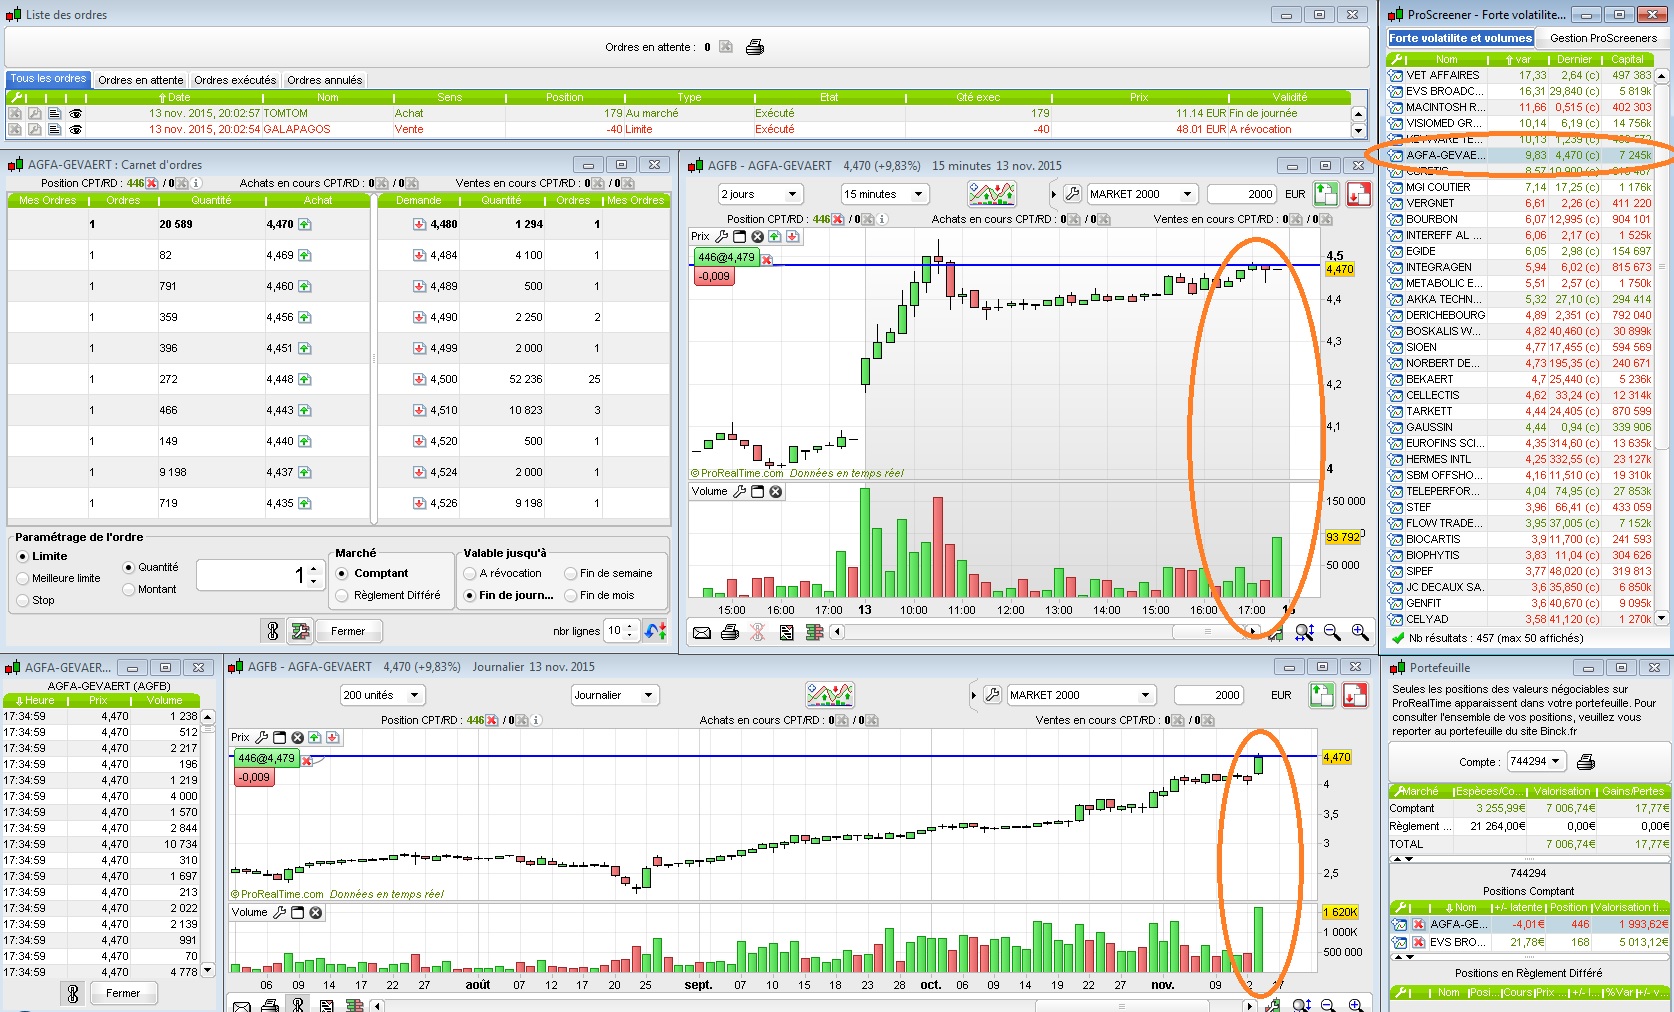Viewport: 1674px width, 1012px height.
Task: Switch to the Ordres annulés tab
Action: coord(325,80)
